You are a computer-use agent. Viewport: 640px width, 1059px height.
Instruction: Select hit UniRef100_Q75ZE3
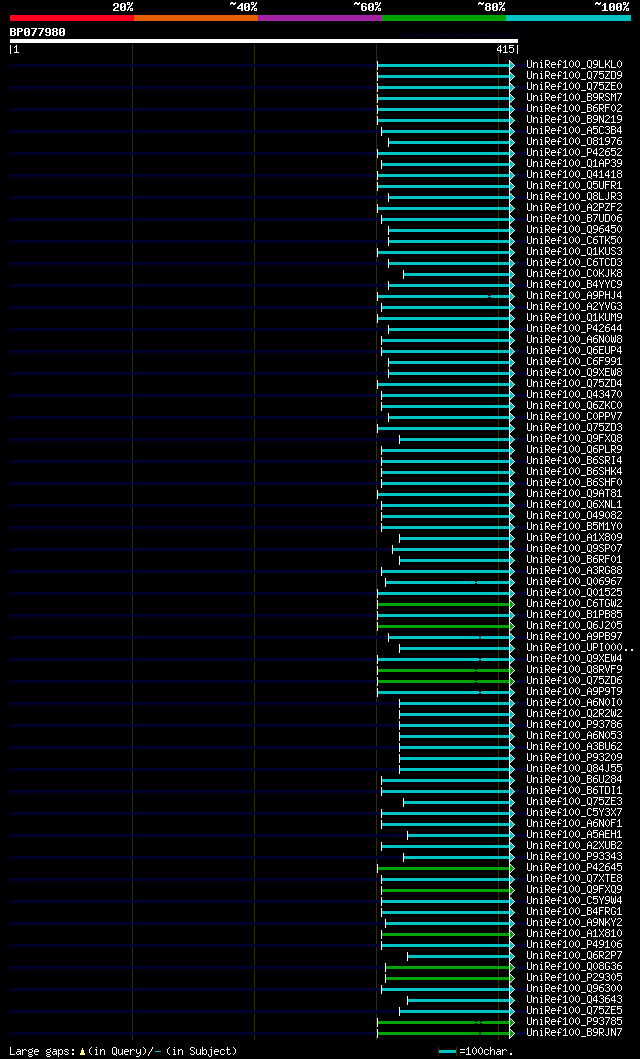click(x=575, y=802)
